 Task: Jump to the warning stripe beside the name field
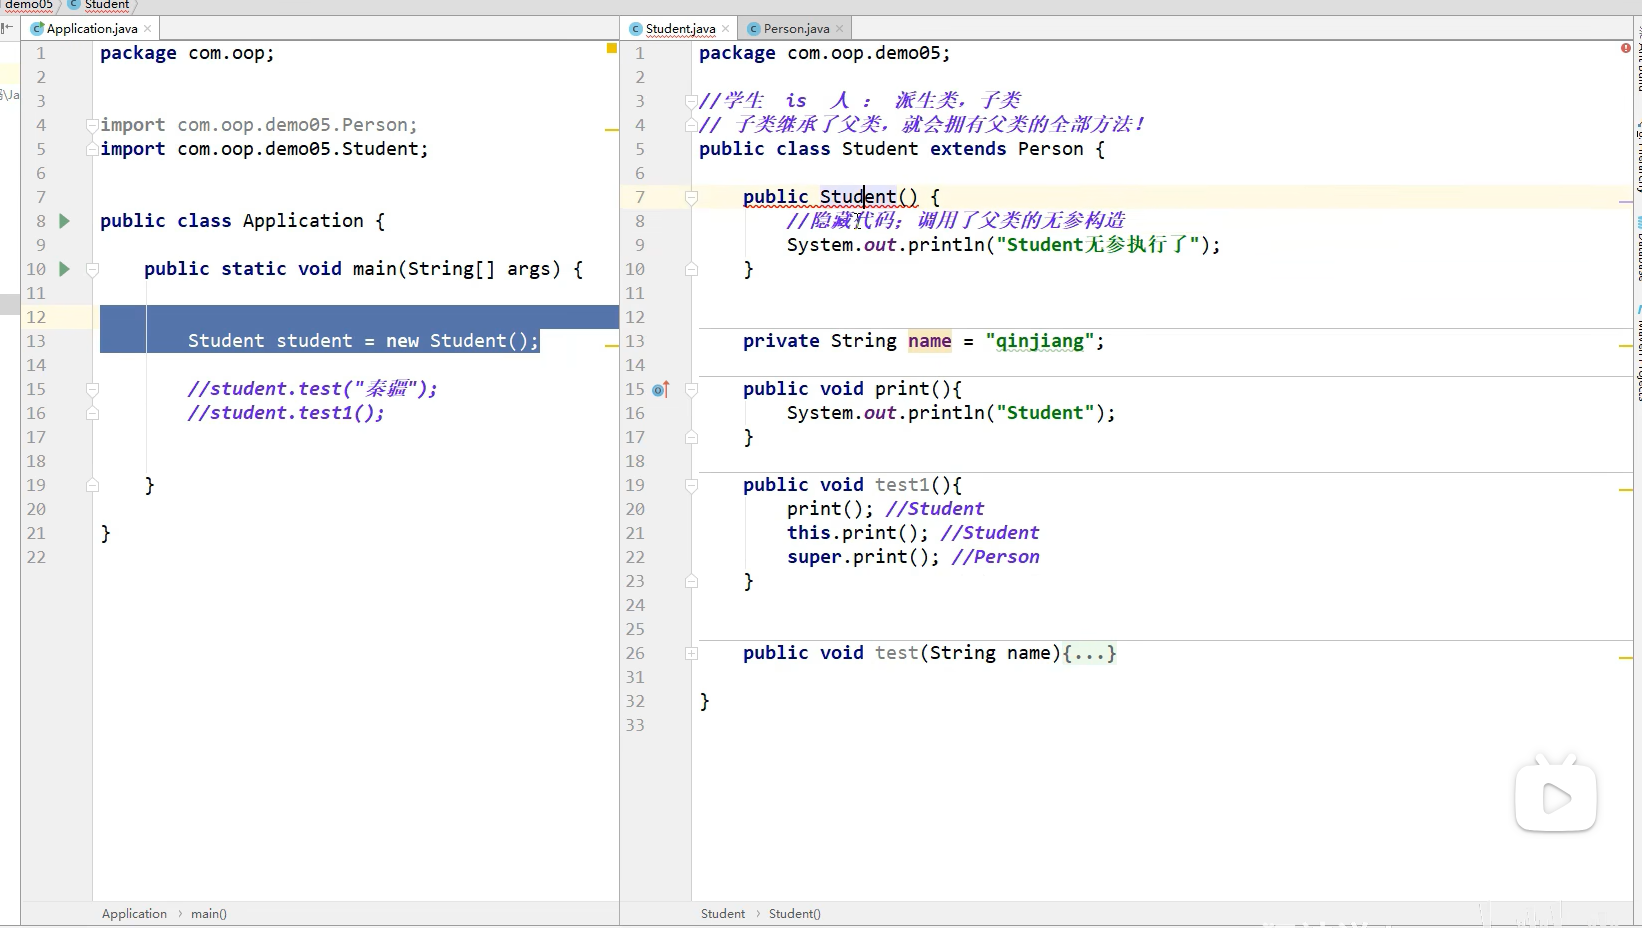point(1626,346)
